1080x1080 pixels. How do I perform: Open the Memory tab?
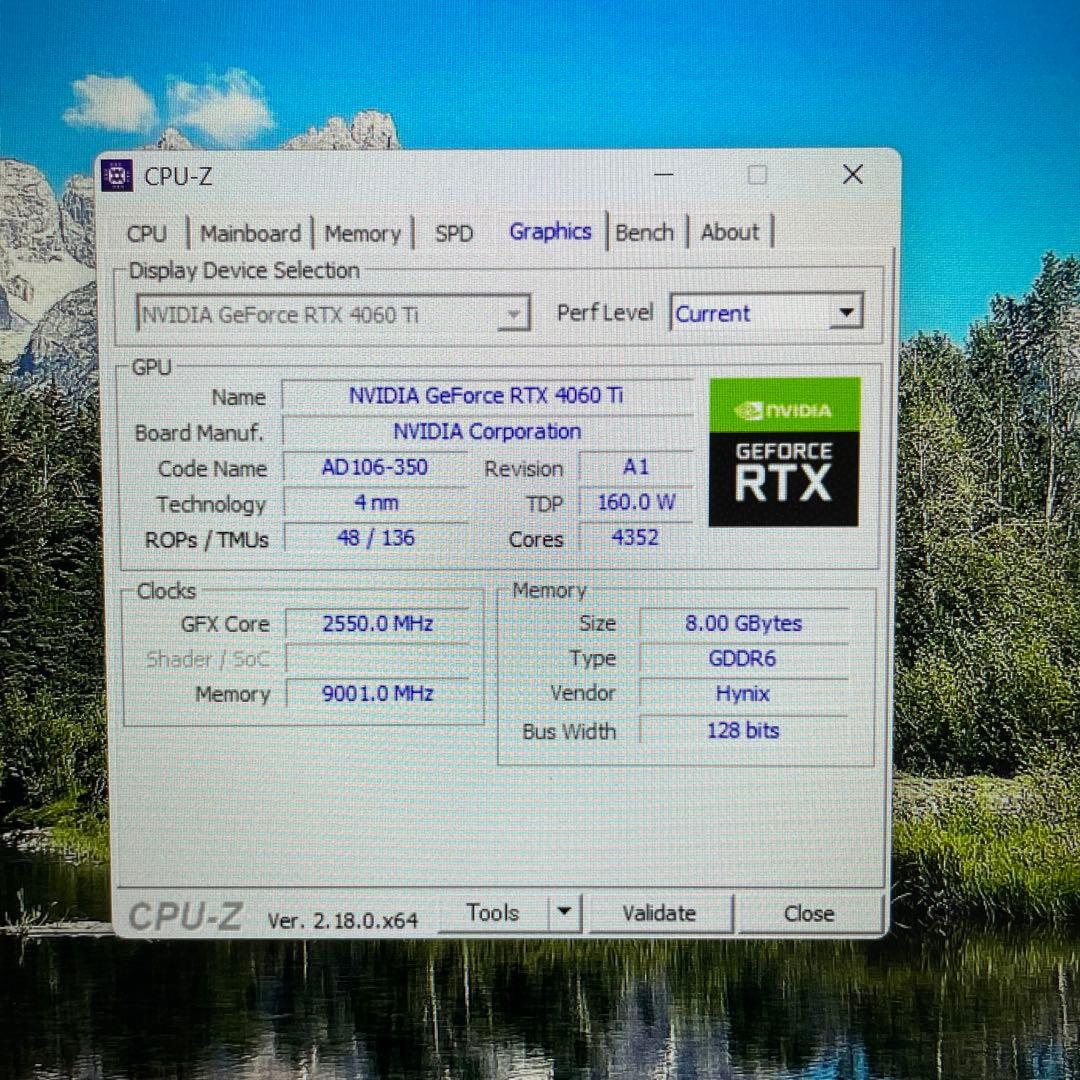tap(363, 232)
